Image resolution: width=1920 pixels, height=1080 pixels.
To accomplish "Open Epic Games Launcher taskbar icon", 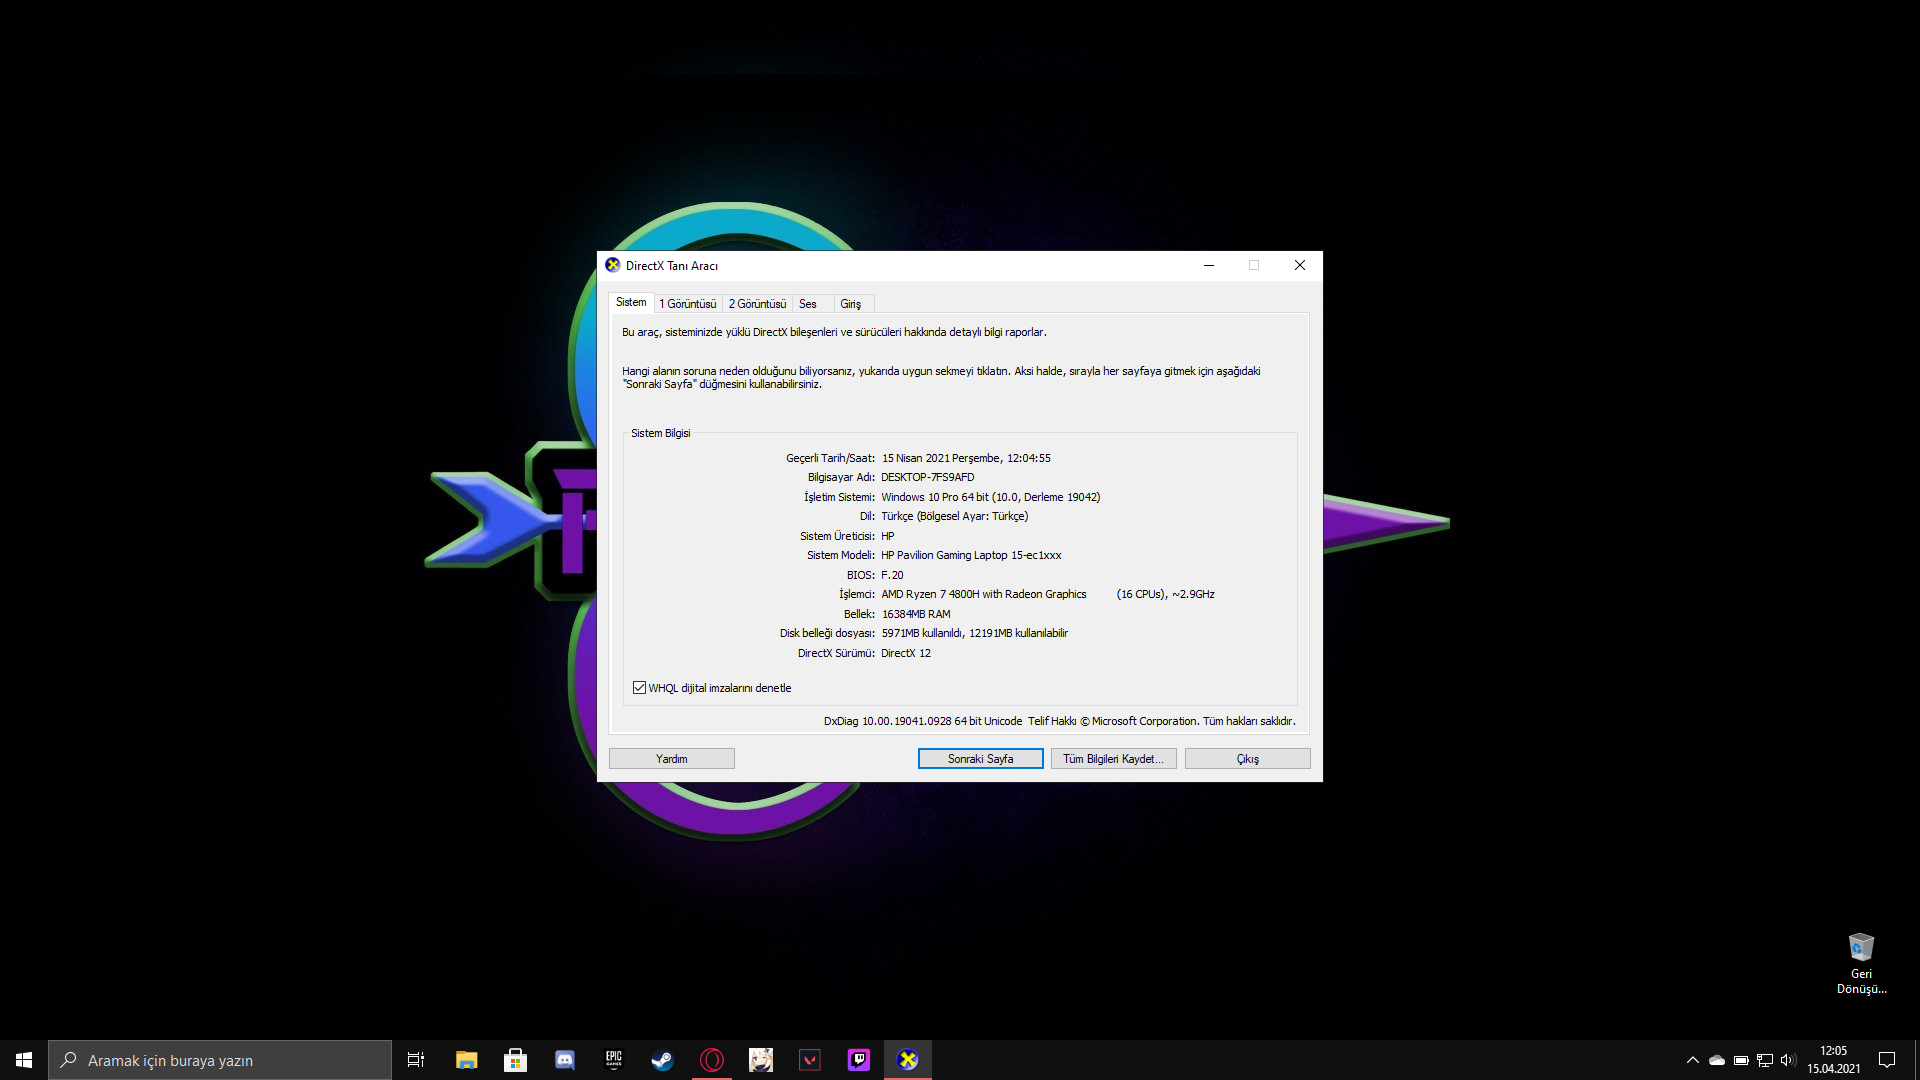I will point(613,1060).
